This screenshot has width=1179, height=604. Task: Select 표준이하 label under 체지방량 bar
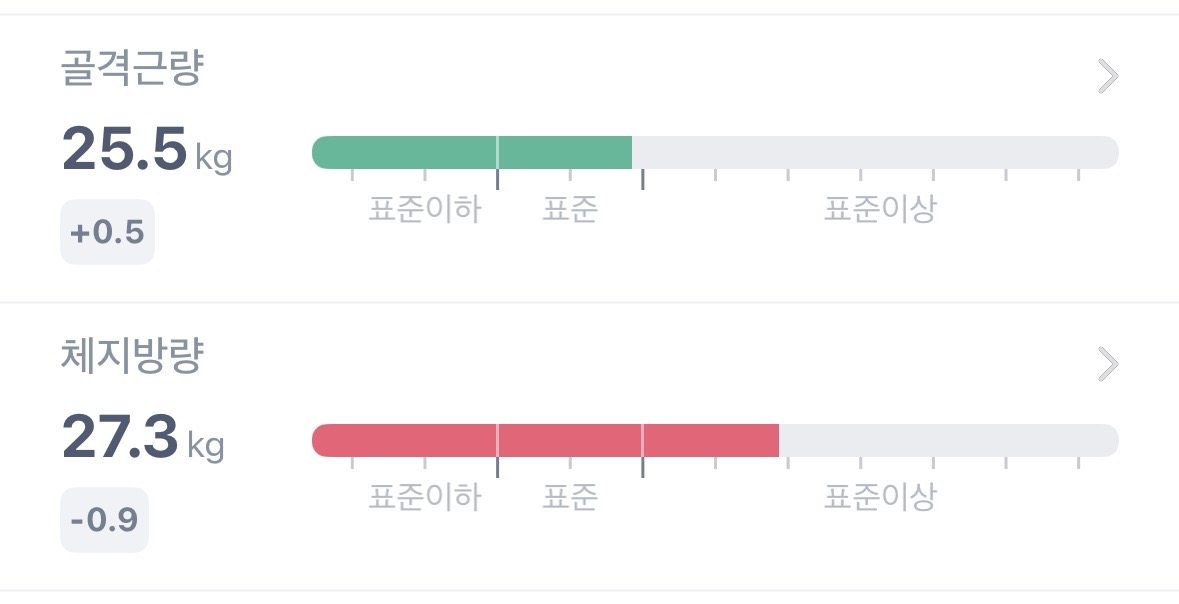(x=425, y=497)
